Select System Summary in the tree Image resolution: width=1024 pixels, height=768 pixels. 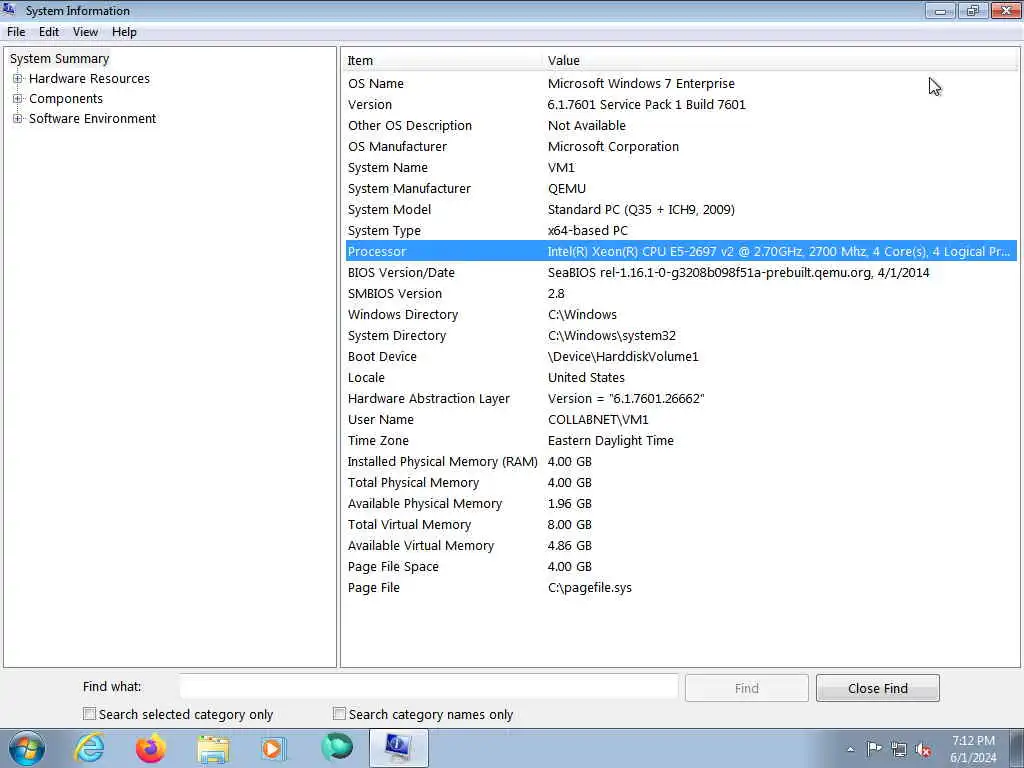pyautogui.click(x=59, y=58)
